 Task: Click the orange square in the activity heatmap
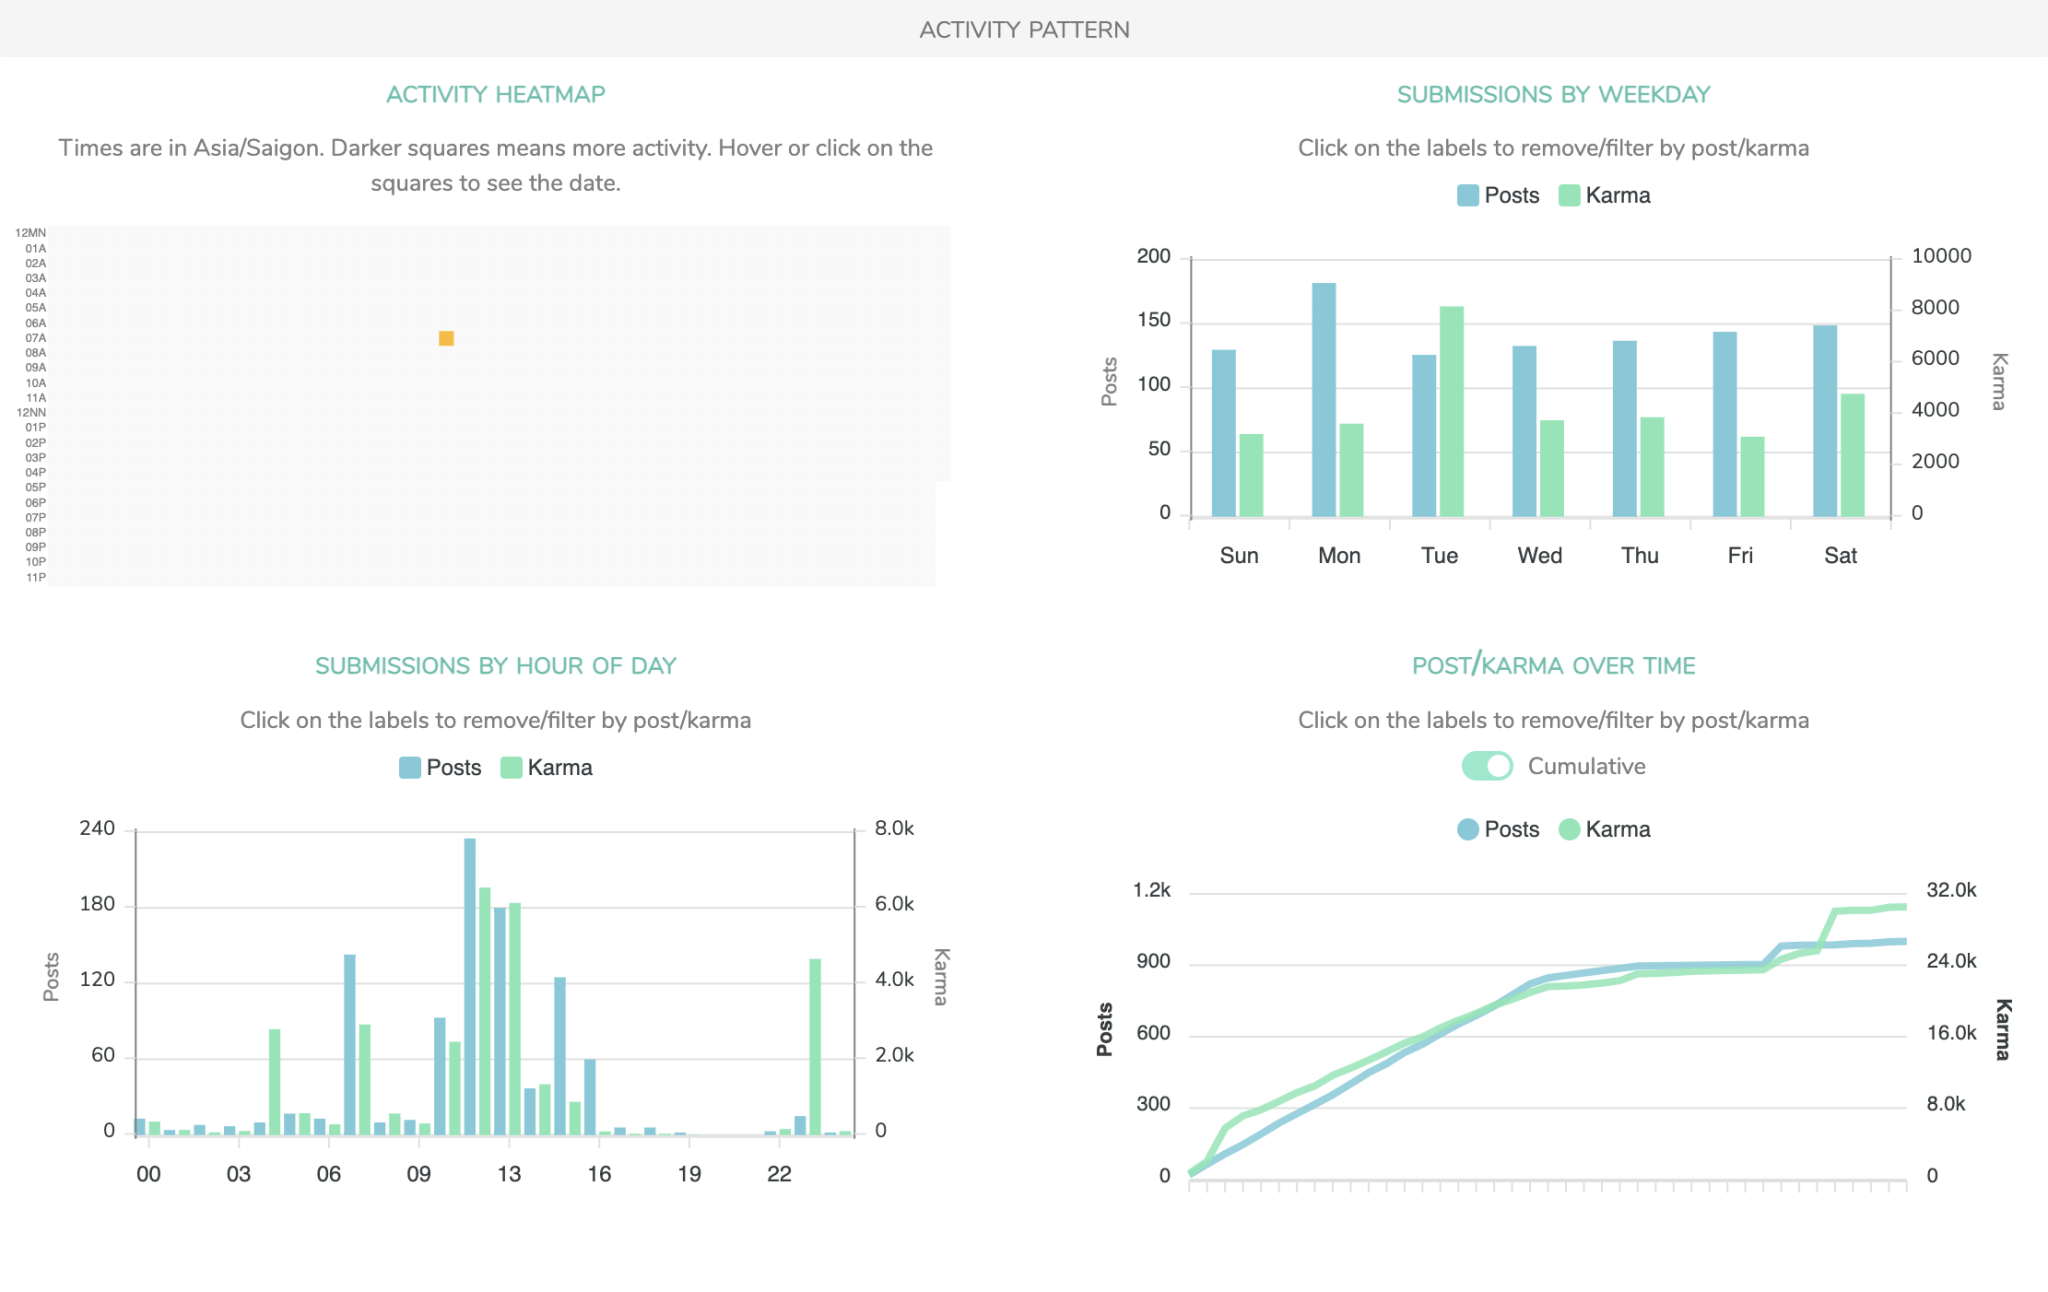point(446,339)
